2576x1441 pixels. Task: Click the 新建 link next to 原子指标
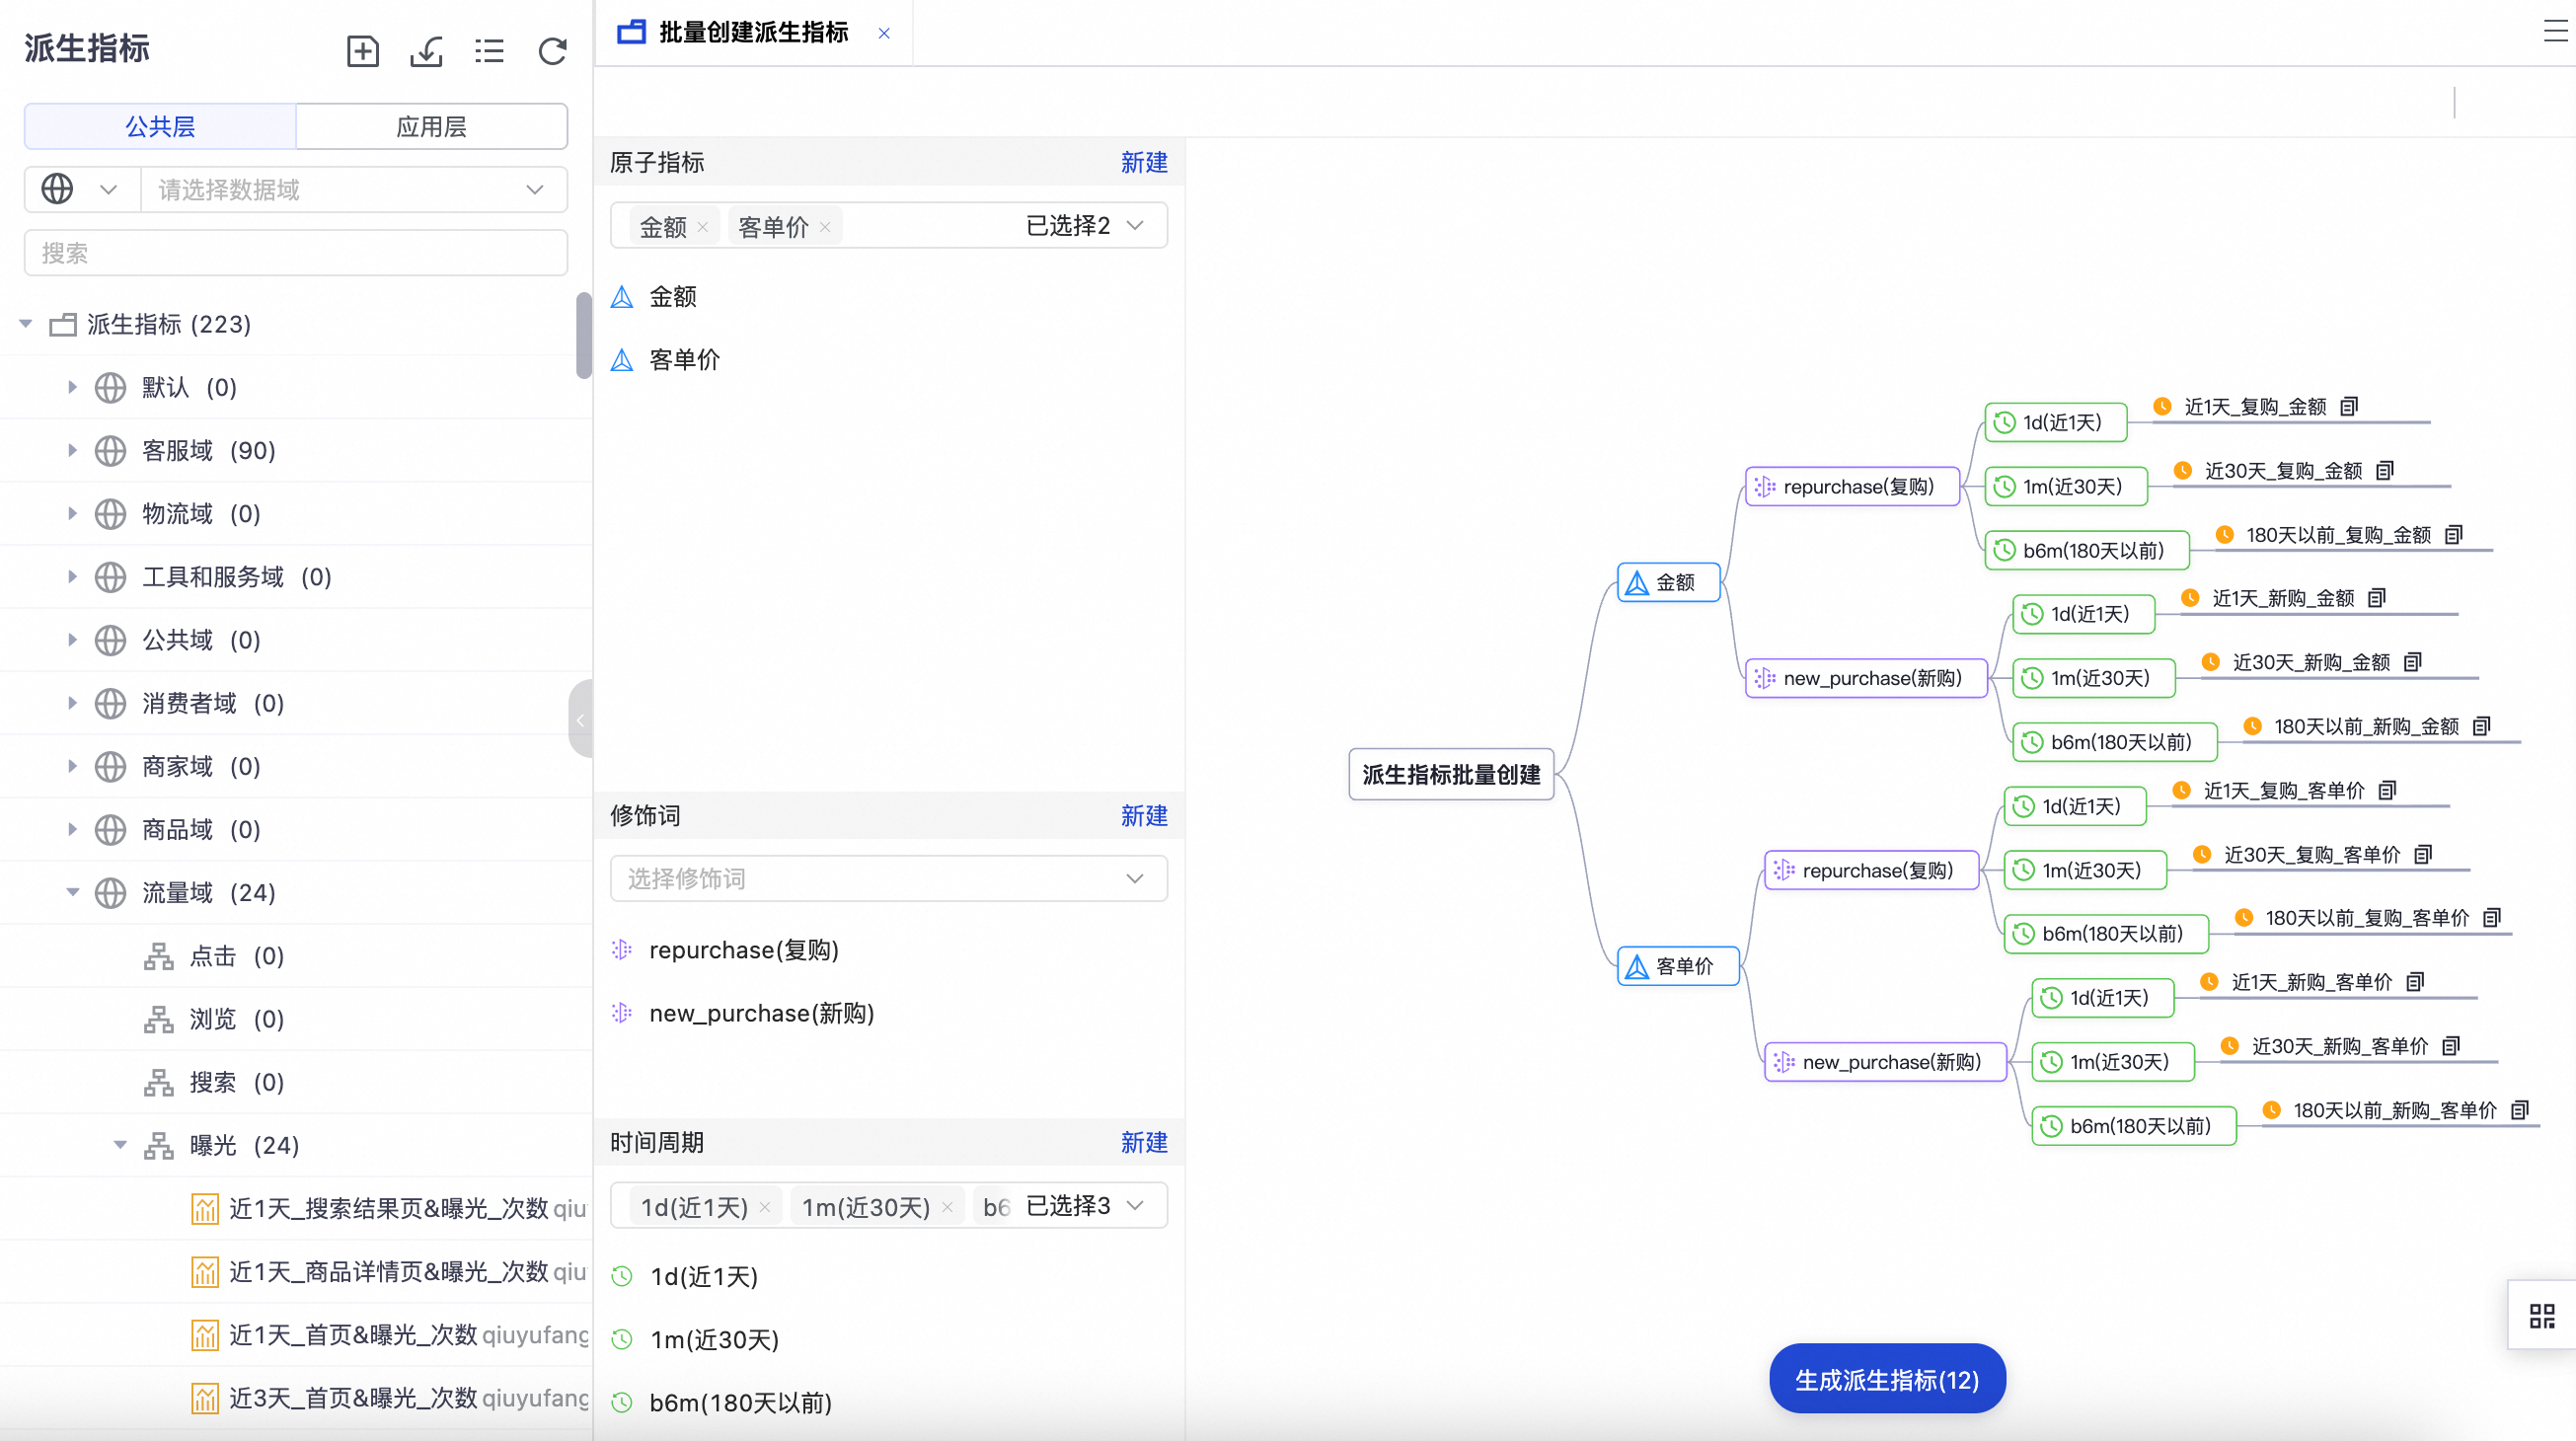[1144, 162]
